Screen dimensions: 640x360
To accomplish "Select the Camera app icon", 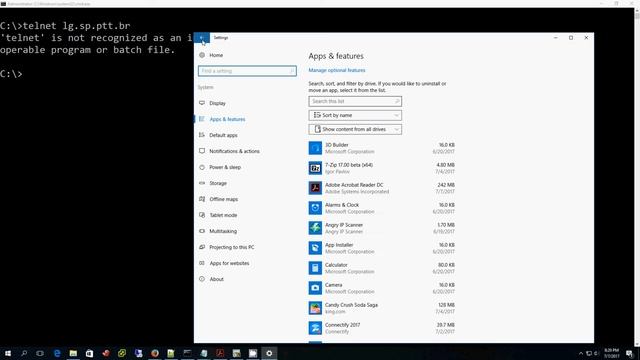I will tap(315, 288).
